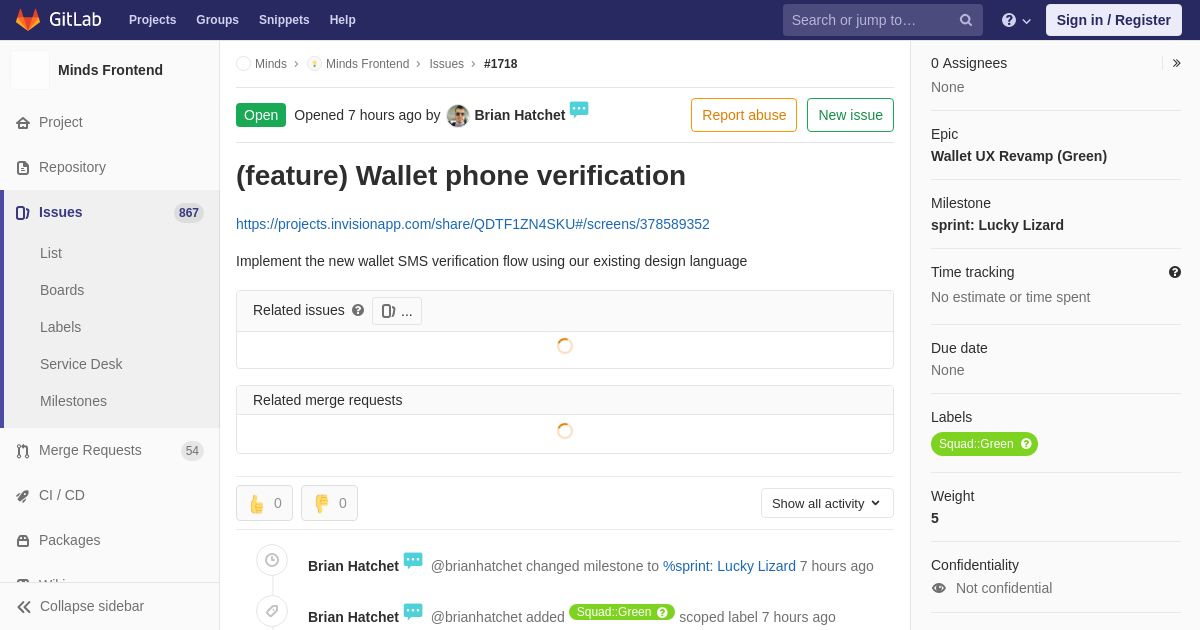This screenshot has height=630, width=1200.
Task: Click the Report abuse button
Action: point(744,115)
